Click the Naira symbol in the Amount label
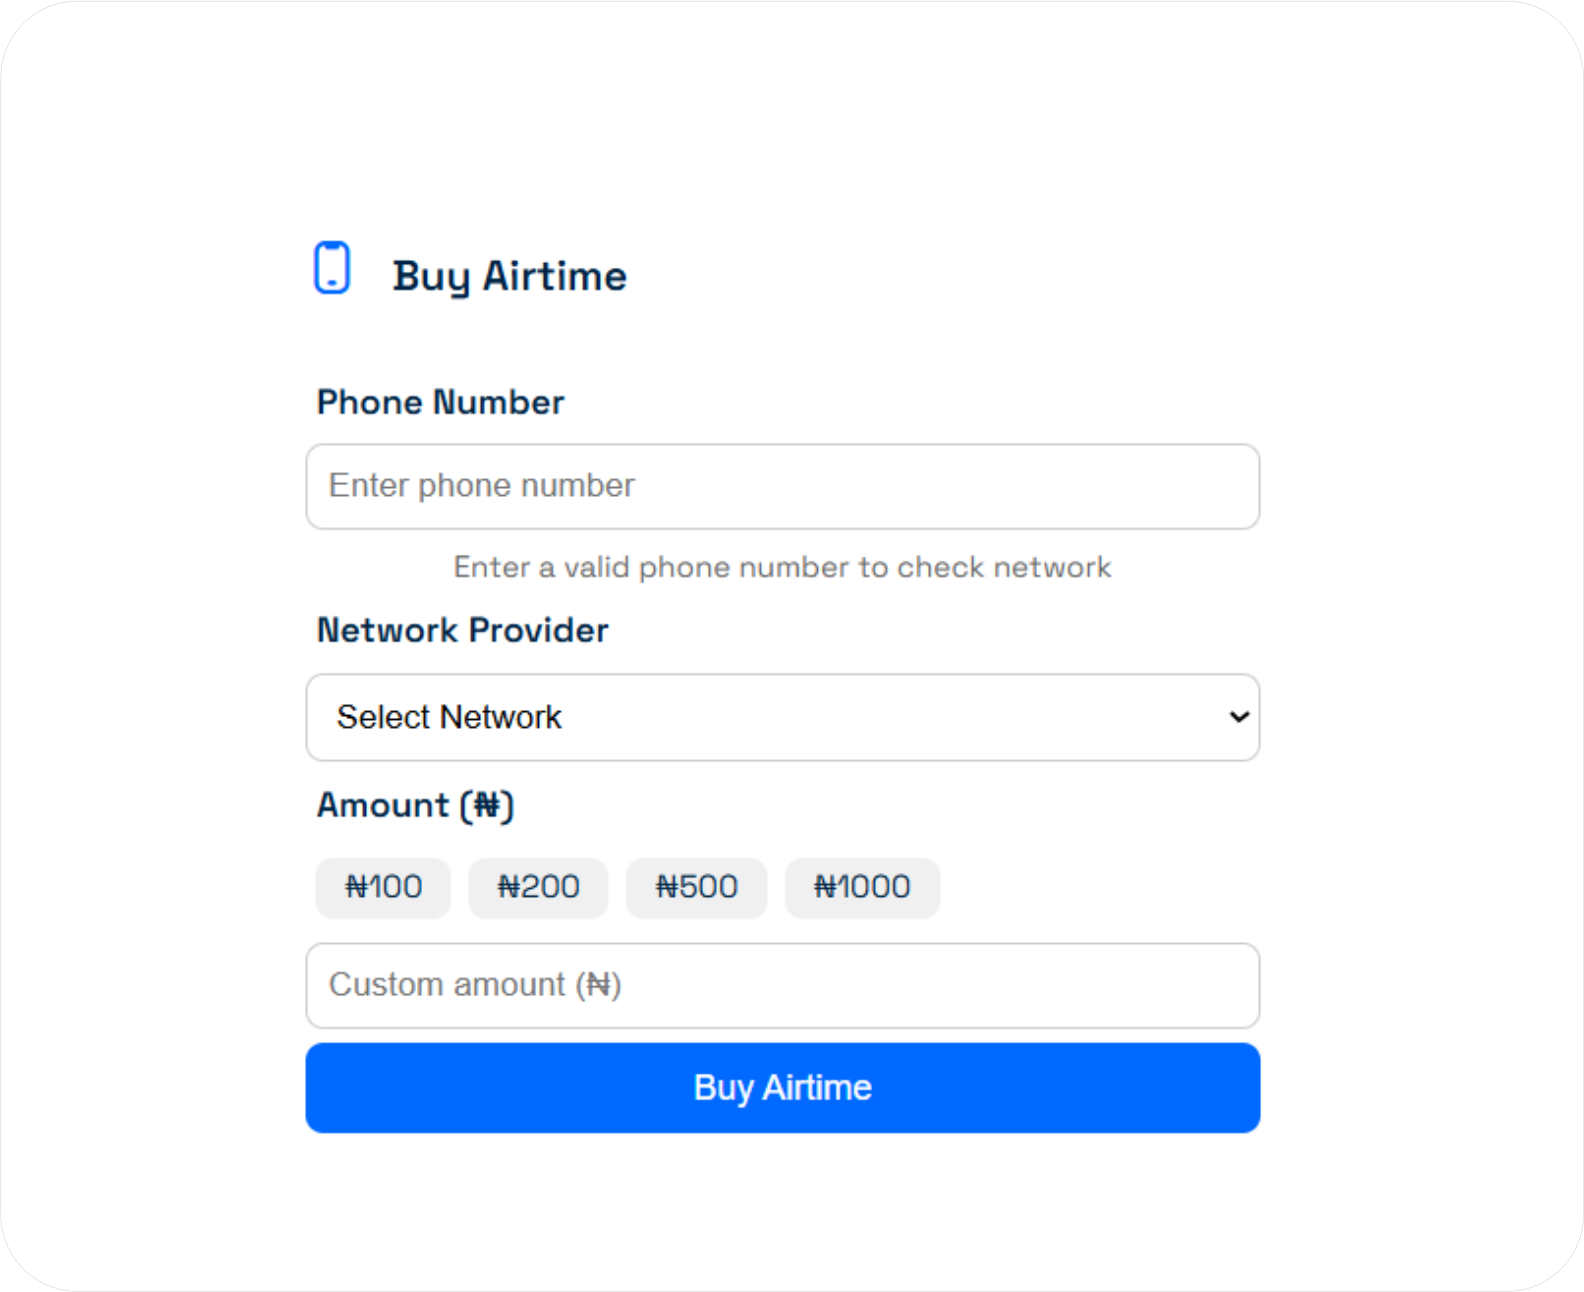Image resolution: width=1584 pixels, height=1292 pixels. point(487,805)
